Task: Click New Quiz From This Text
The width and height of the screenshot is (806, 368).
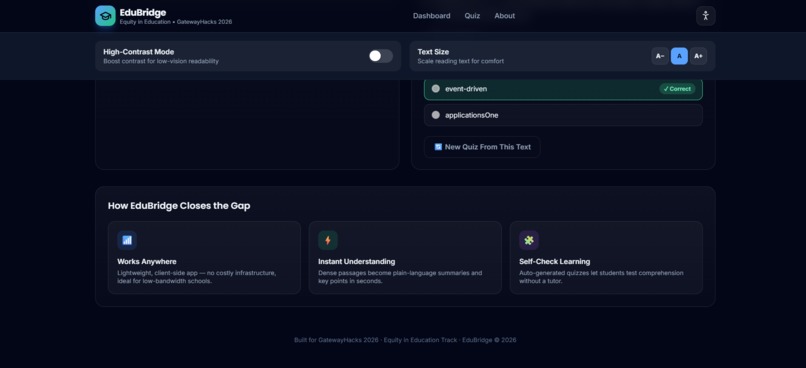Action: [x=482, y=147]
